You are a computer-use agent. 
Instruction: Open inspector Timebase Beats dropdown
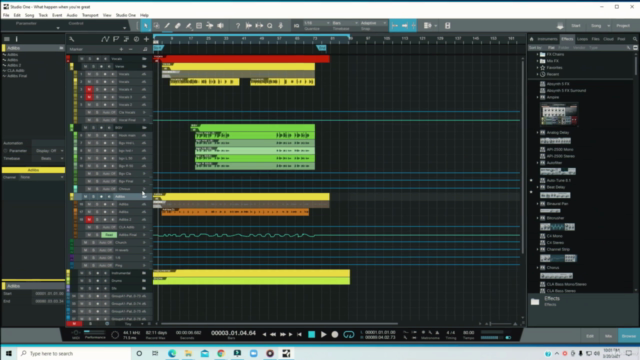pyautogui.click(x=49, y=158)
